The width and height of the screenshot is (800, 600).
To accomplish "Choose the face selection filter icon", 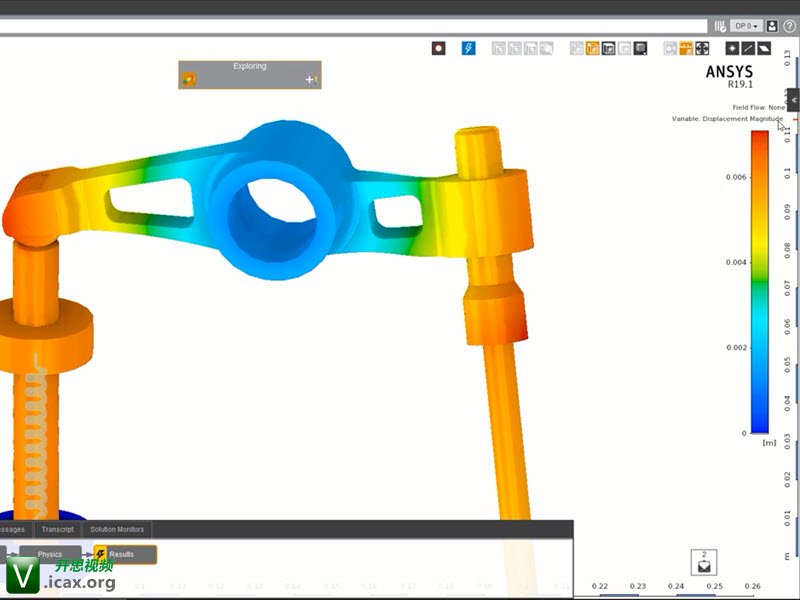I will click(x=764, y=48).
